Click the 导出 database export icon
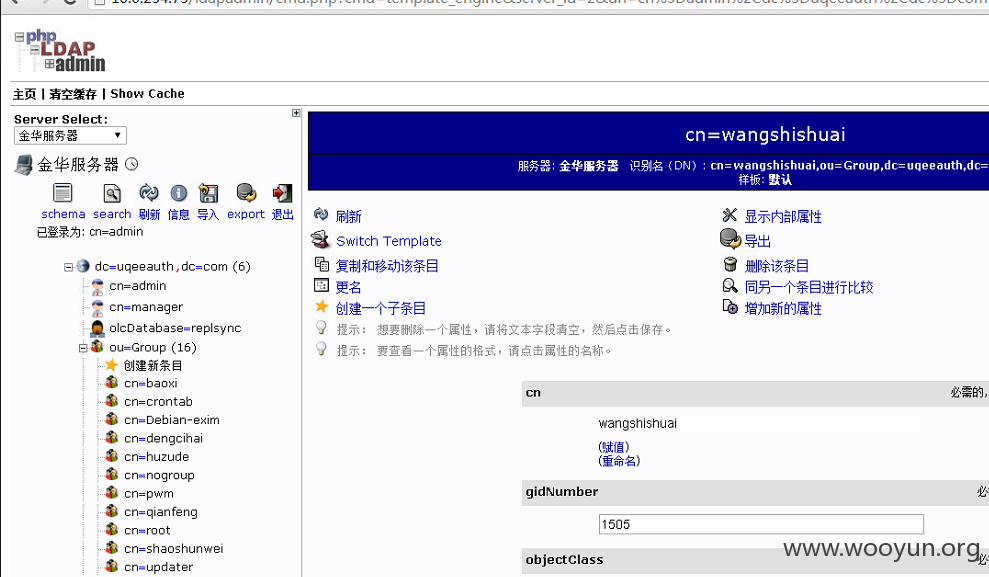The image size is (989, 577). click(730, 239)
